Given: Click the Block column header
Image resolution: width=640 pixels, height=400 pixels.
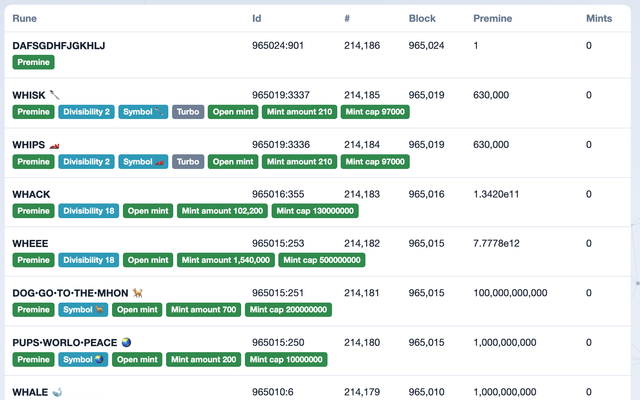Looking at the screenshot, I should click(x=422, y=18).
